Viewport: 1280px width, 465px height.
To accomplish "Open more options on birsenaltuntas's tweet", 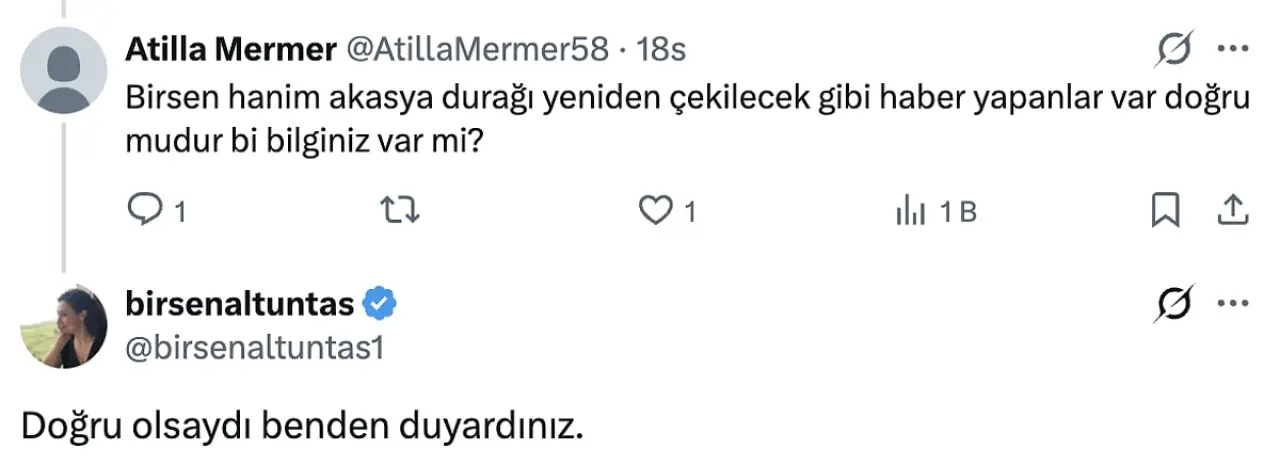I will click(x=1231, y=304).
